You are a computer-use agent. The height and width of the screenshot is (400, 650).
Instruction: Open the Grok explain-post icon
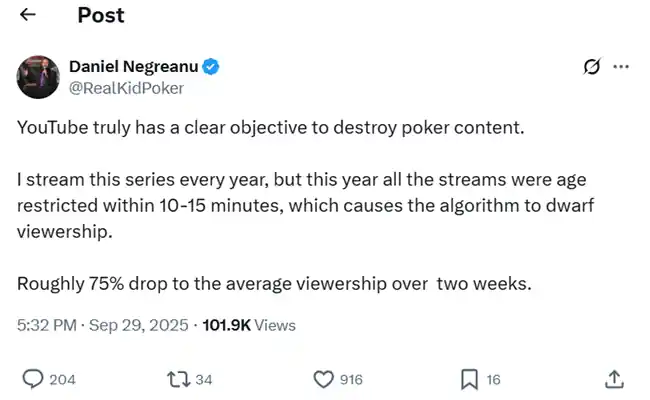pos(591,67)
